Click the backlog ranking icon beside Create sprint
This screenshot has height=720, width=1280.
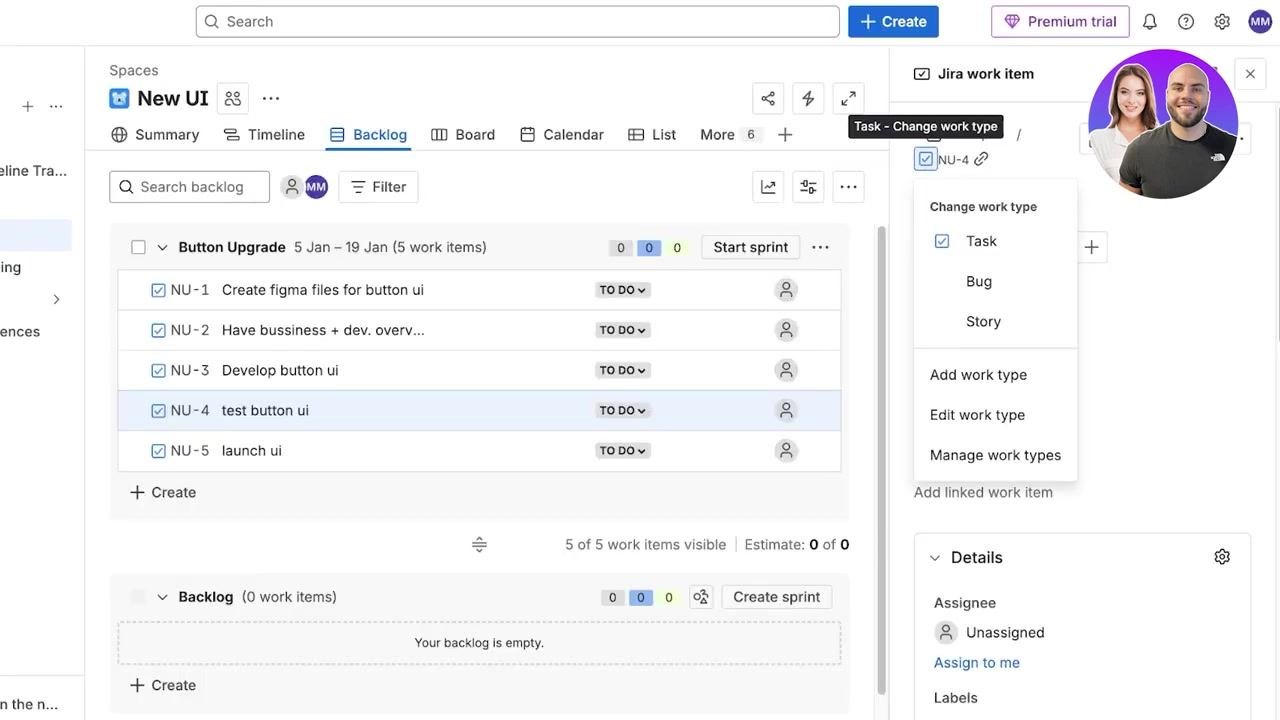701,597
